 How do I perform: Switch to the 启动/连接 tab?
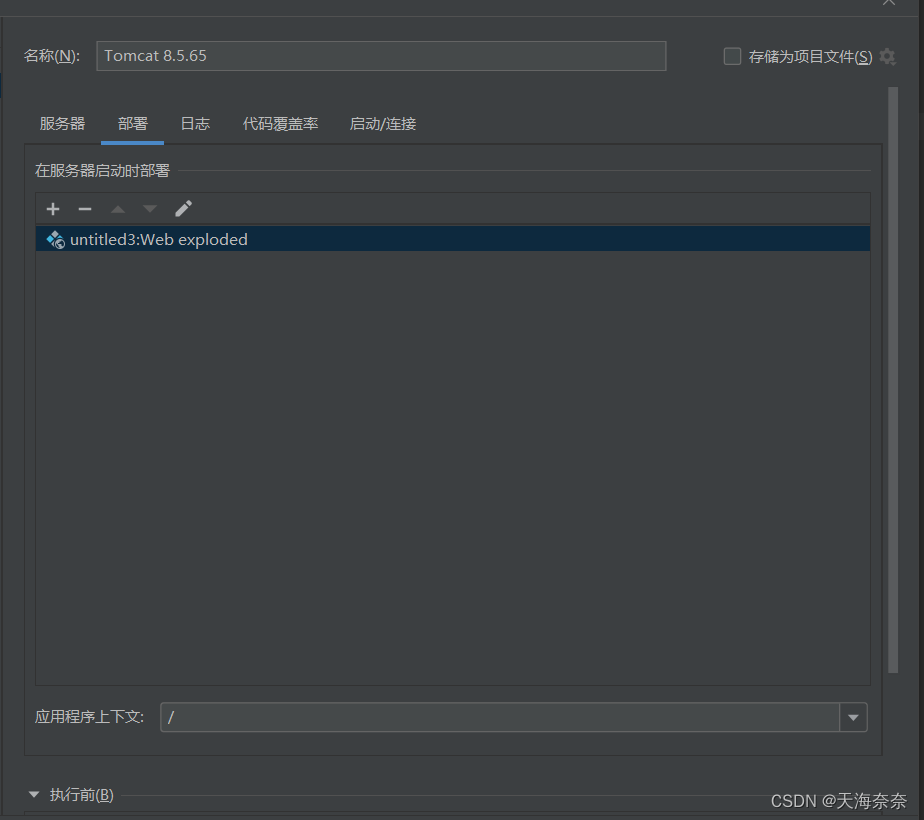(382, 124)
